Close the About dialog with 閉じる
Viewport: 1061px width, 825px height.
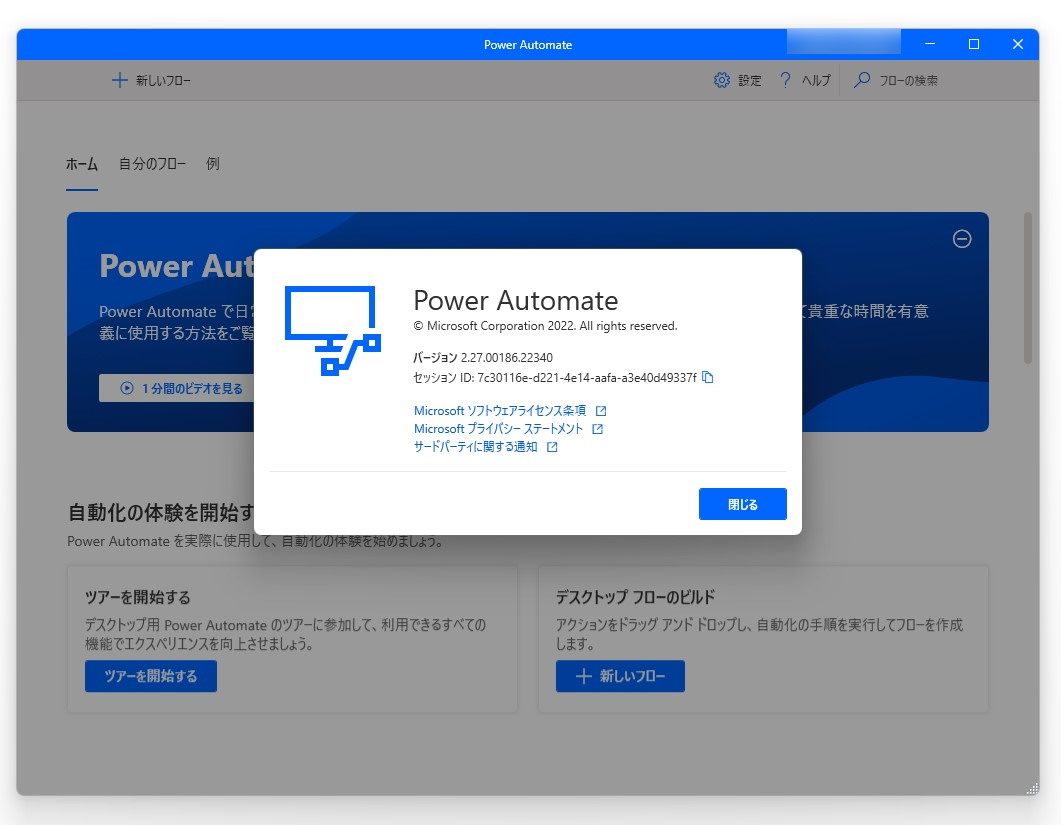tap(742, 504)
